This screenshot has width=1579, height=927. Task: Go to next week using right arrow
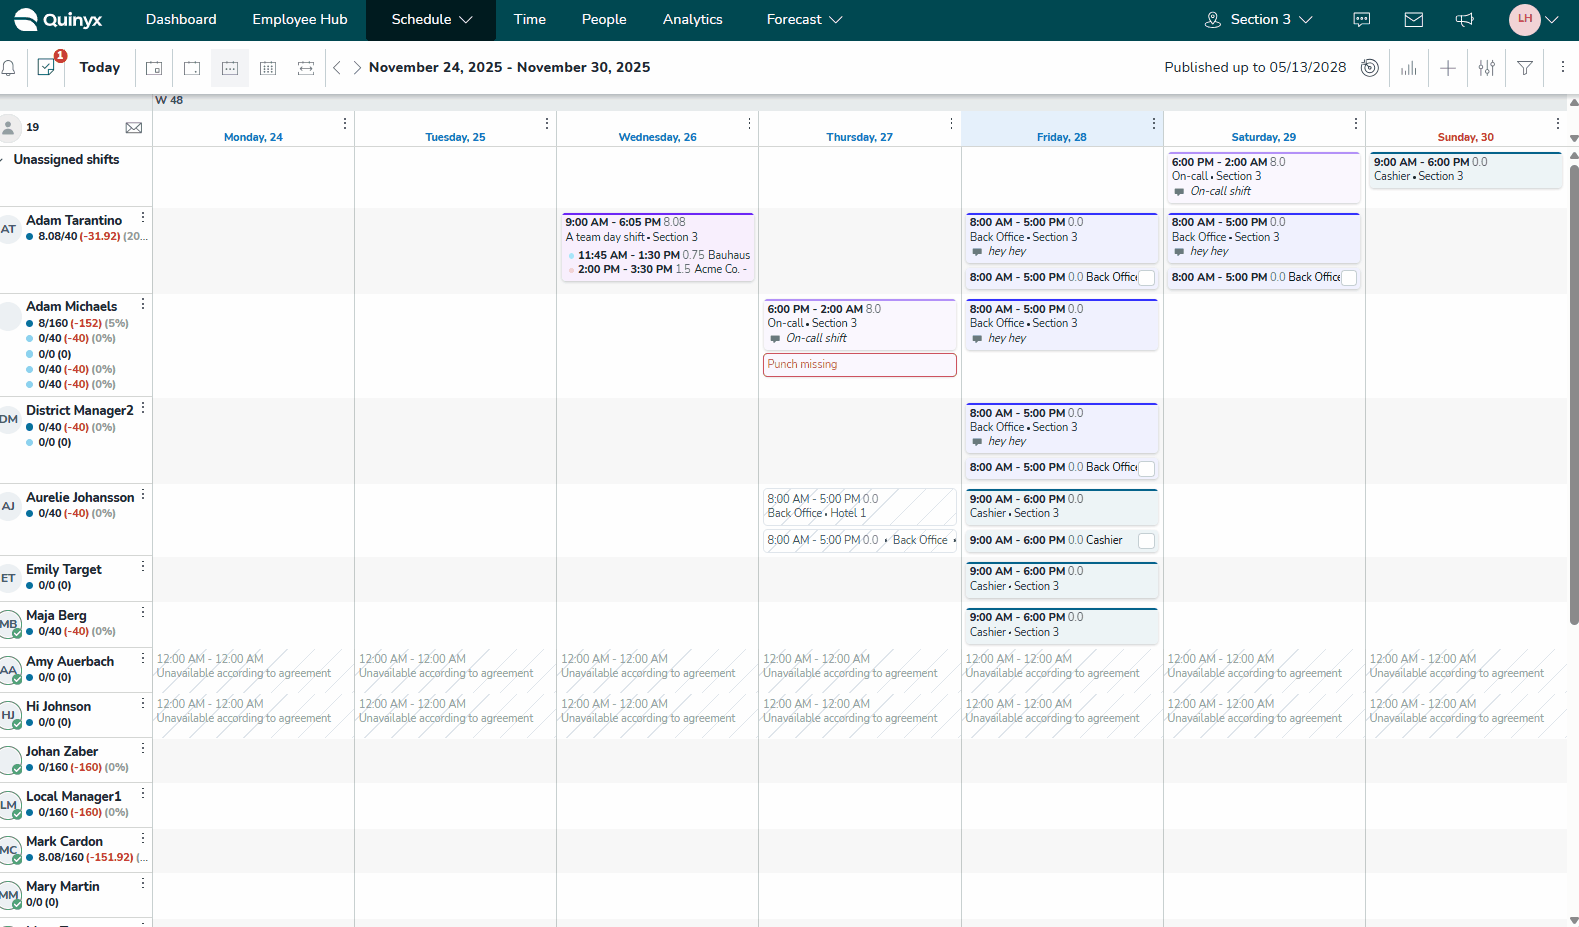[357, 68]
